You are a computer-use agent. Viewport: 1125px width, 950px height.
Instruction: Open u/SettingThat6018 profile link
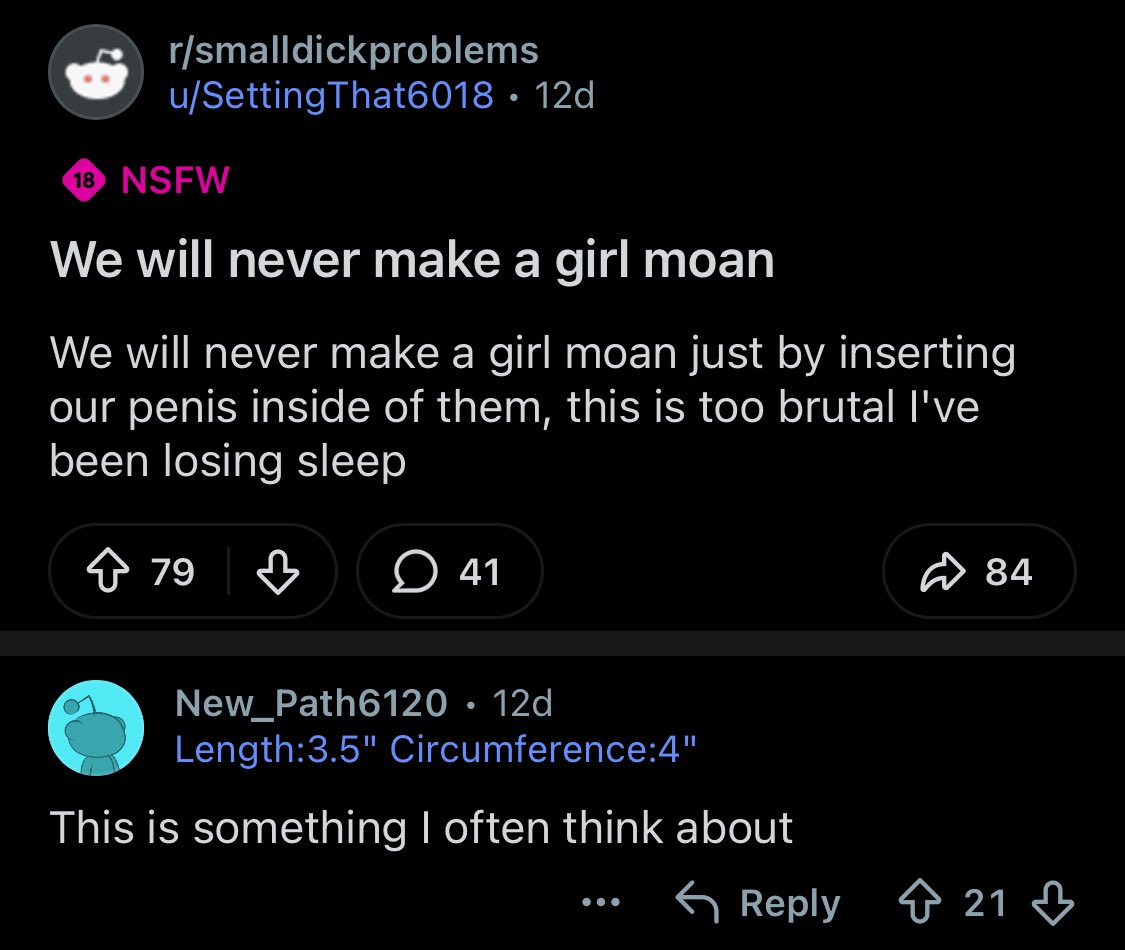331,95
